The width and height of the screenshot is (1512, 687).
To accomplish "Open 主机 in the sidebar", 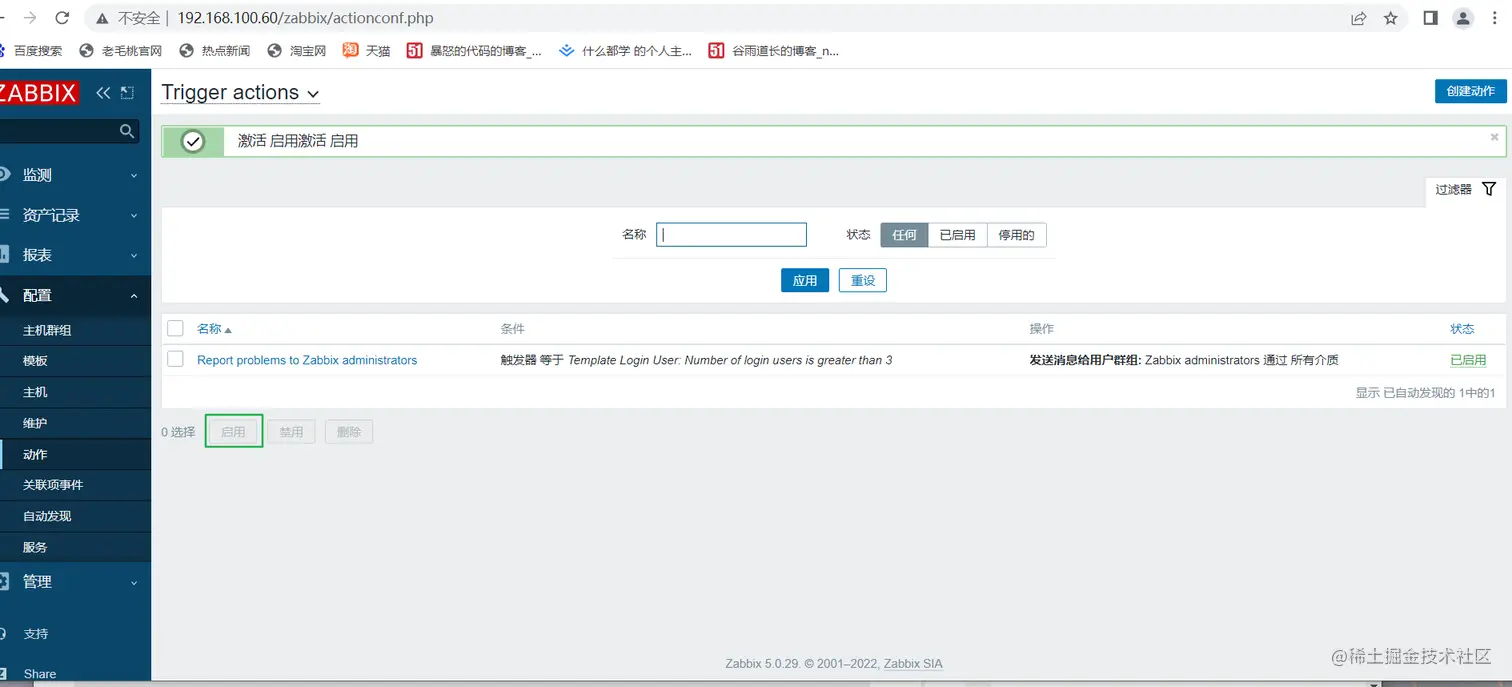I will [x=75, y=392].
